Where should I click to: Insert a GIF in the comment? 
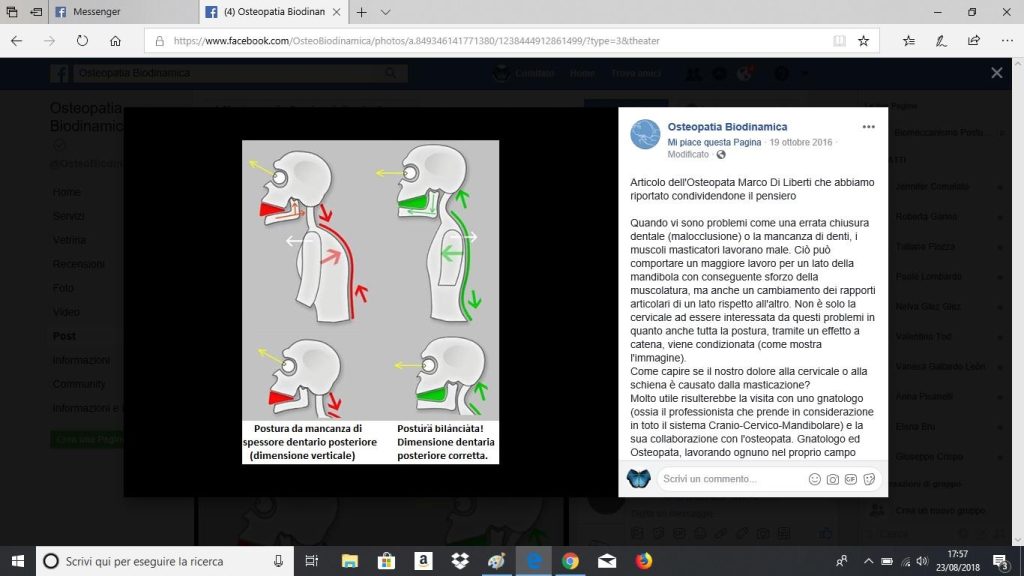[x=850, y=479]
